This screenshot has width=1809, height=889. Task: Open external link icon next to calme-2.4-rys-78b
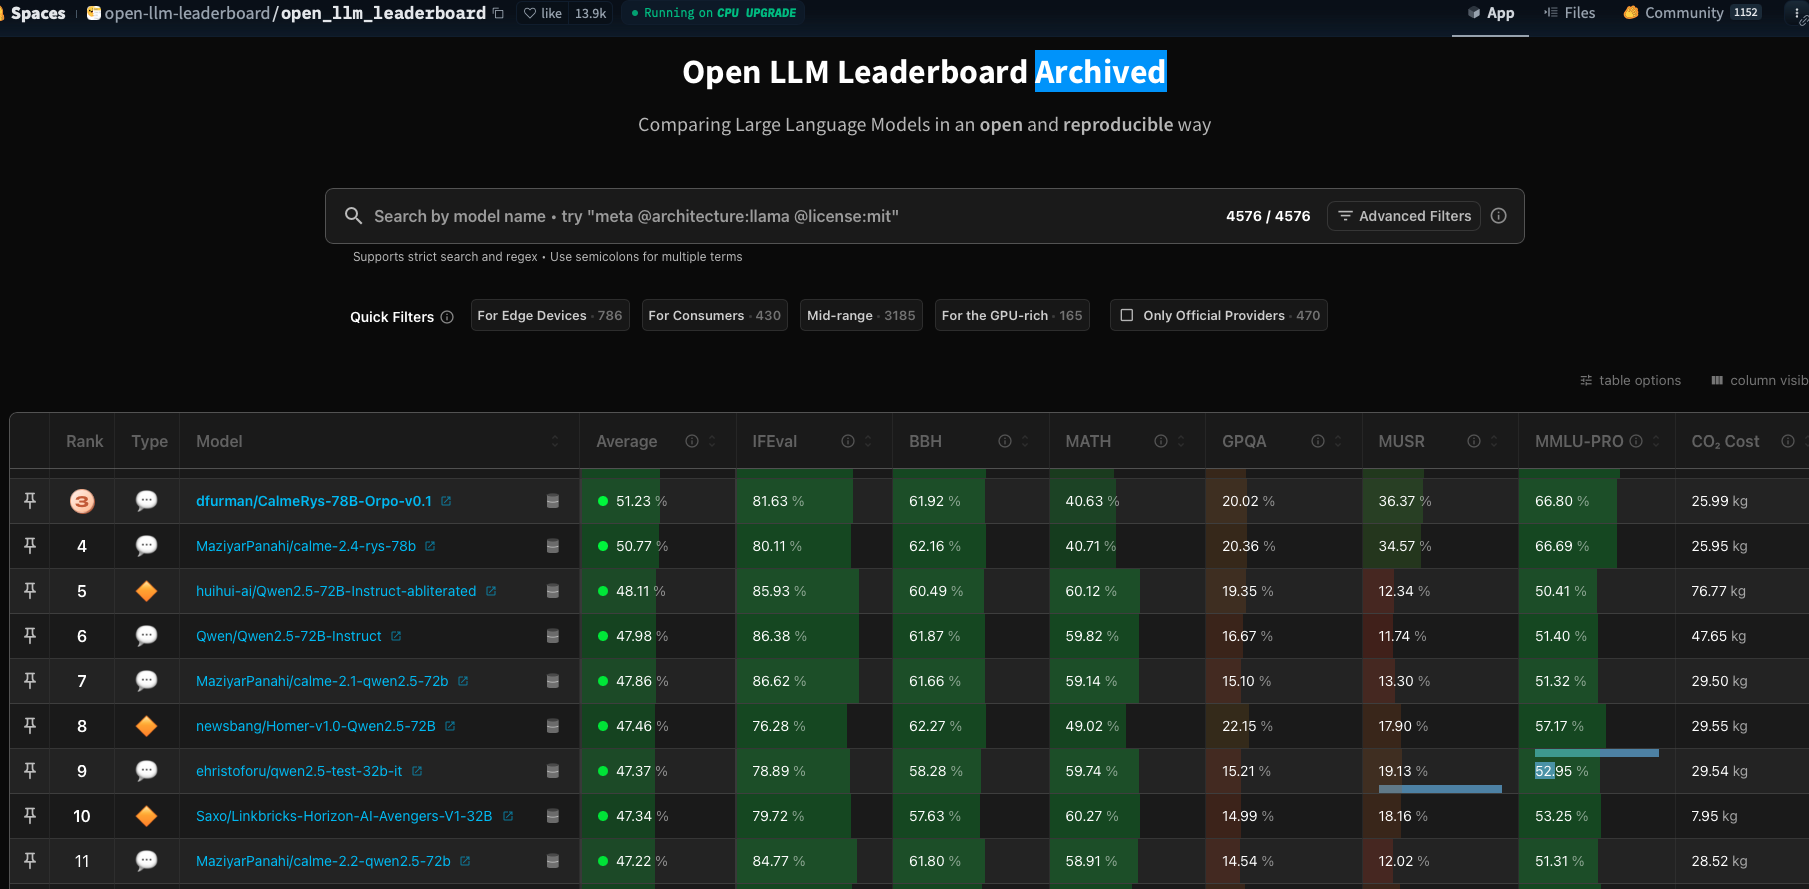click(430, 546)
